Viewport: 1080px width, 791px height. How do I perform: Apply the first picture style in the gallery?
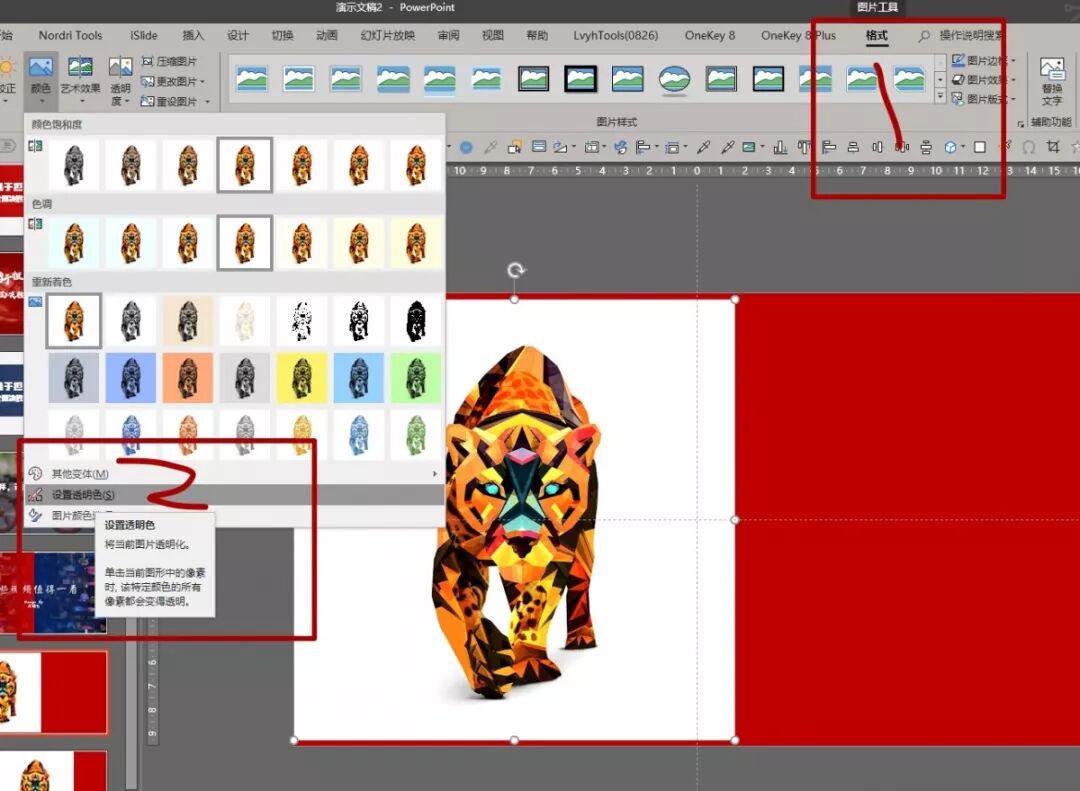point(251,78)
